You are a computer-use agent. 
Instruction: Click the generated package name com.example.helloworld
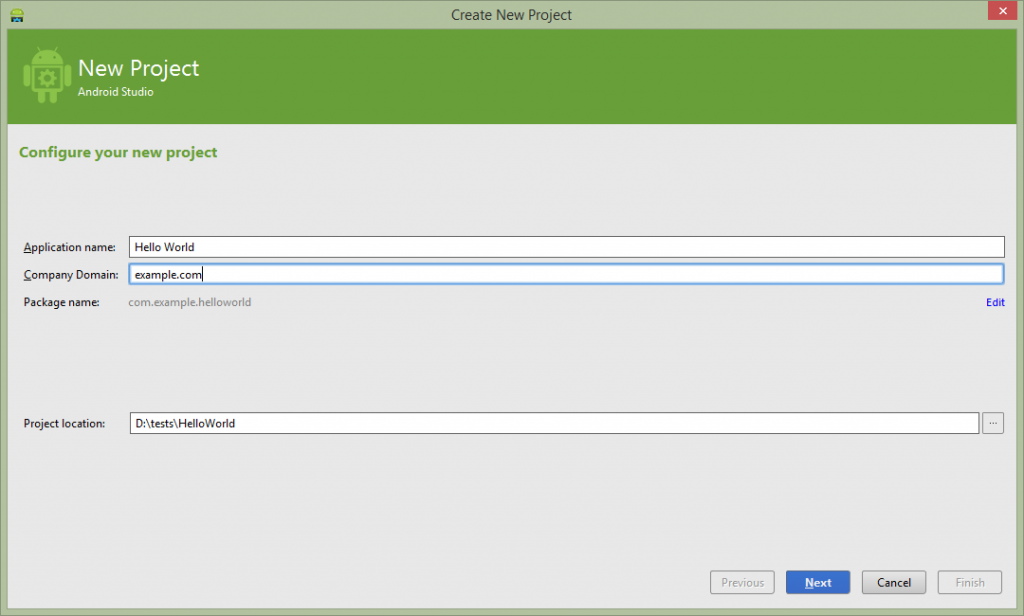click(x=190, y=302)
